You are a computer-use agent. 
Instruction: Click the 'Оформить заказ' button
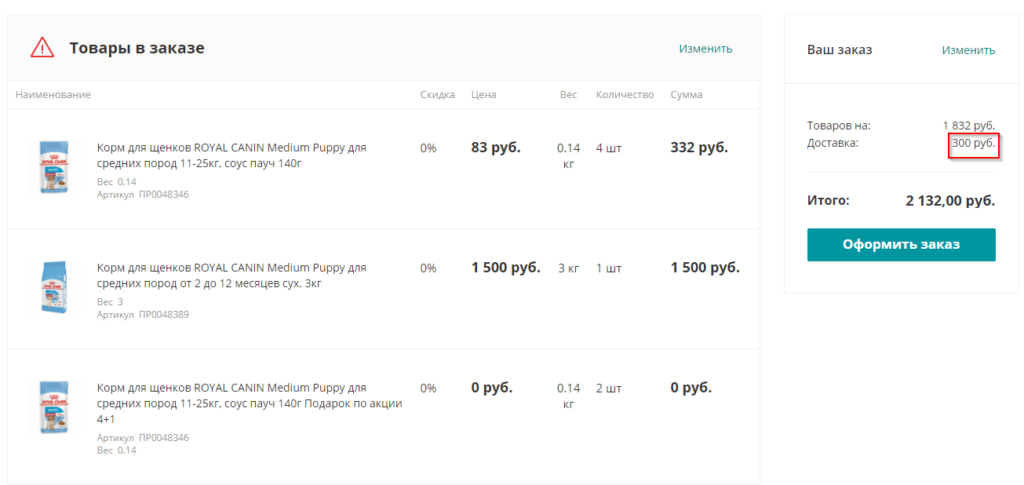pos(901,245)
